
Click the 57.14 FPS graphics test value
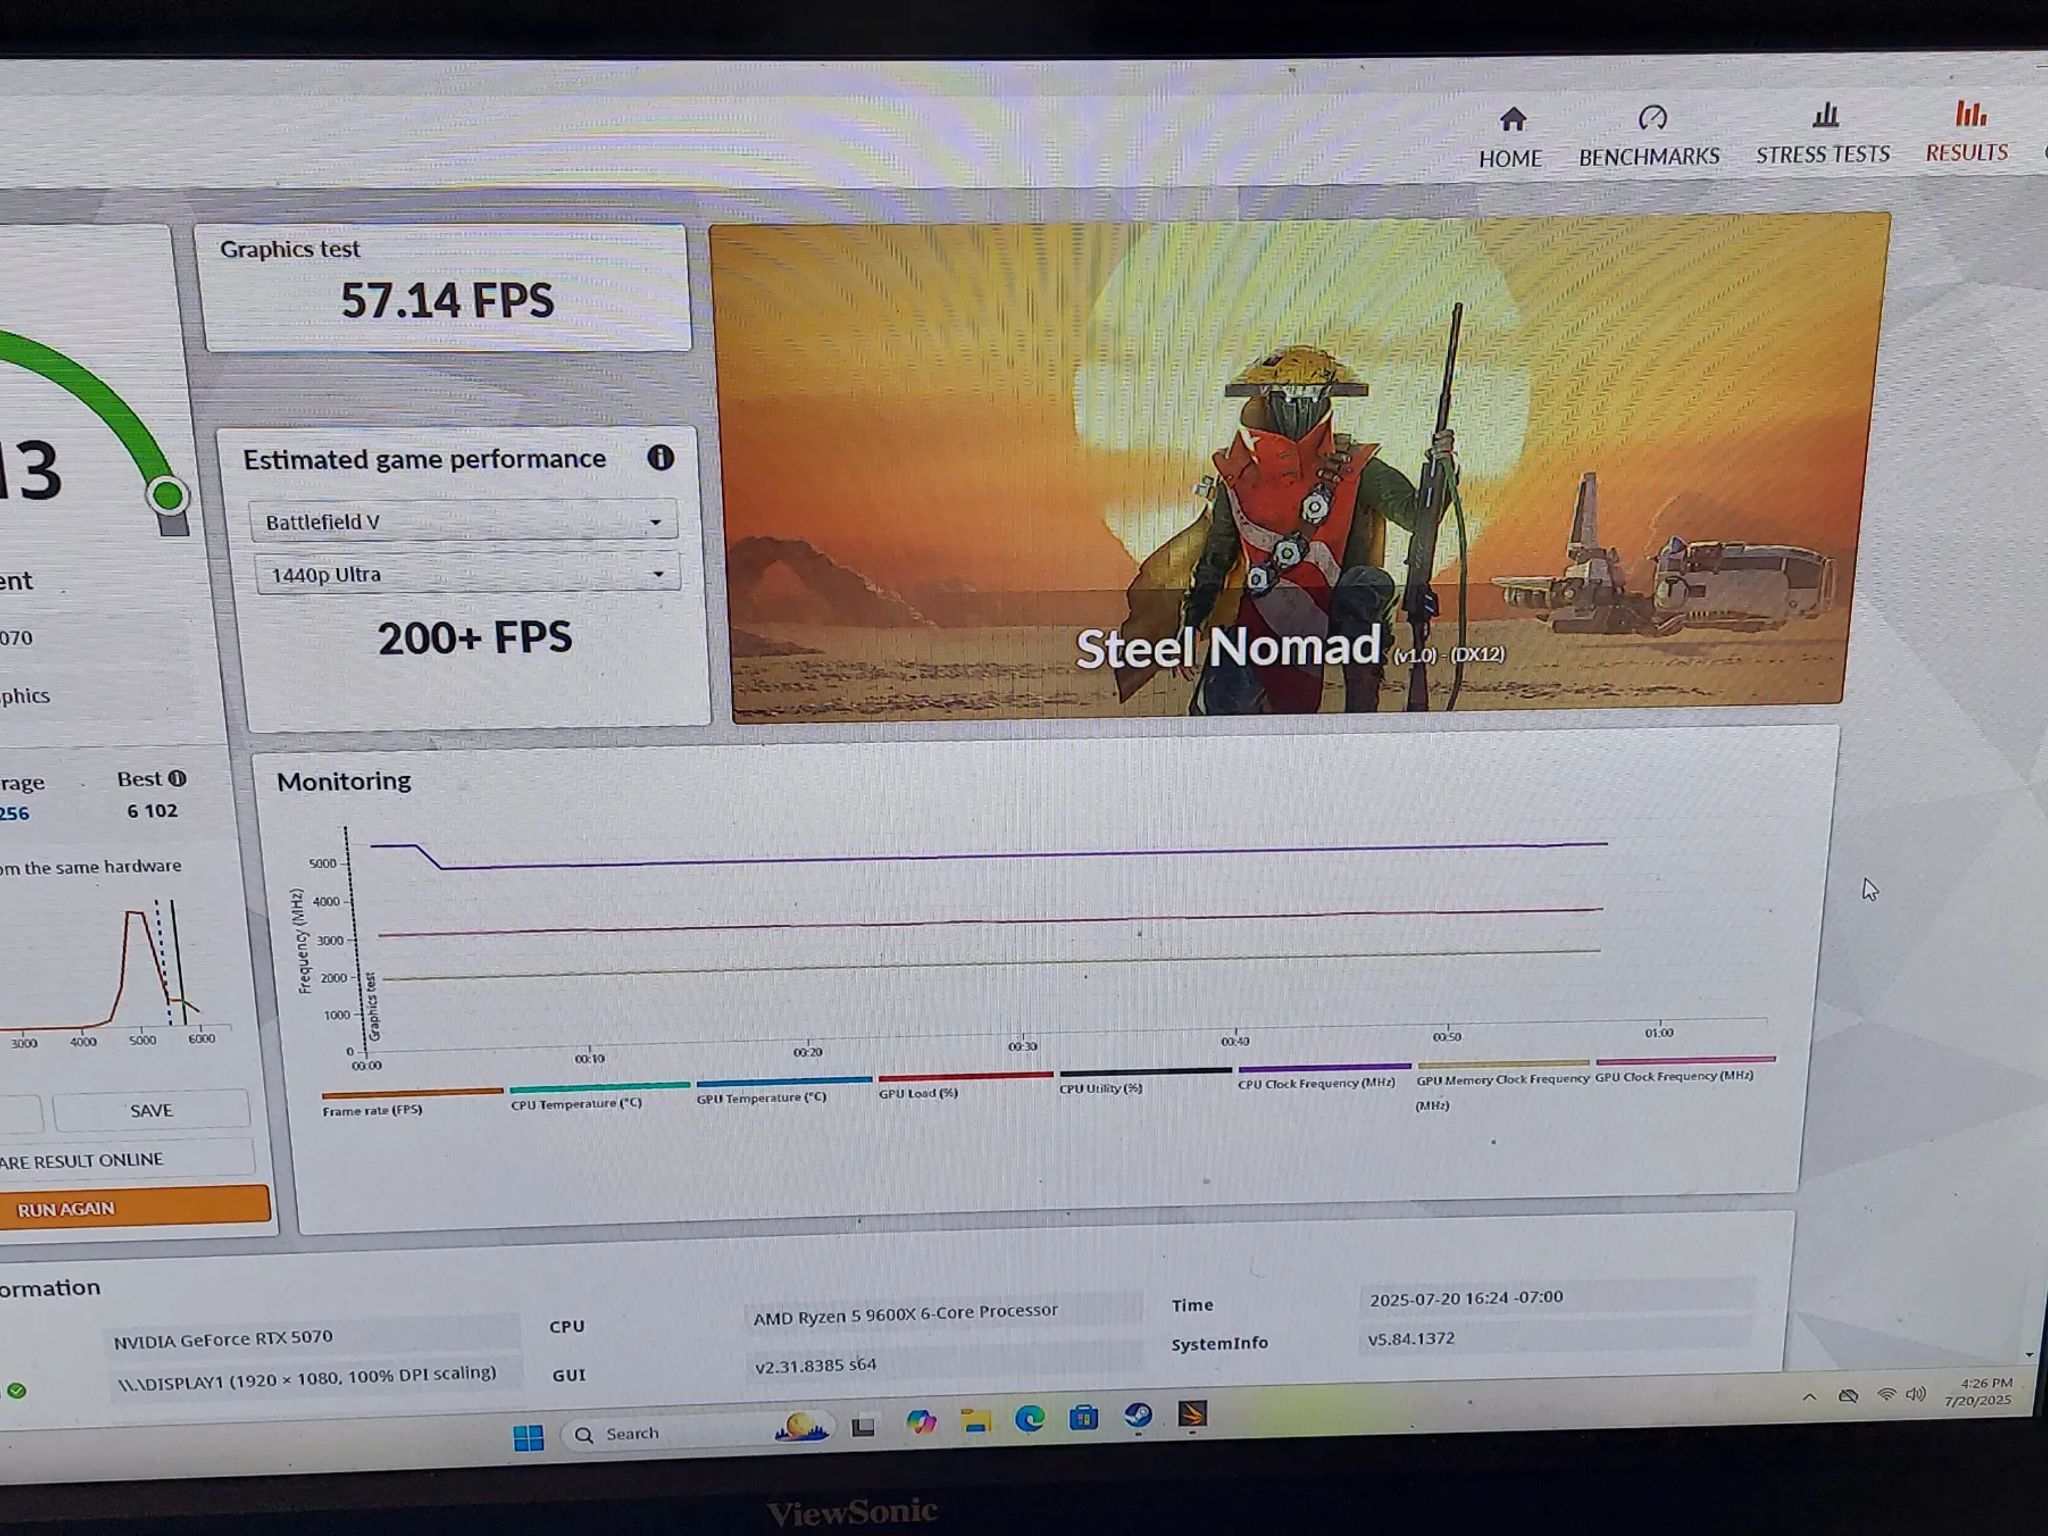446,300
